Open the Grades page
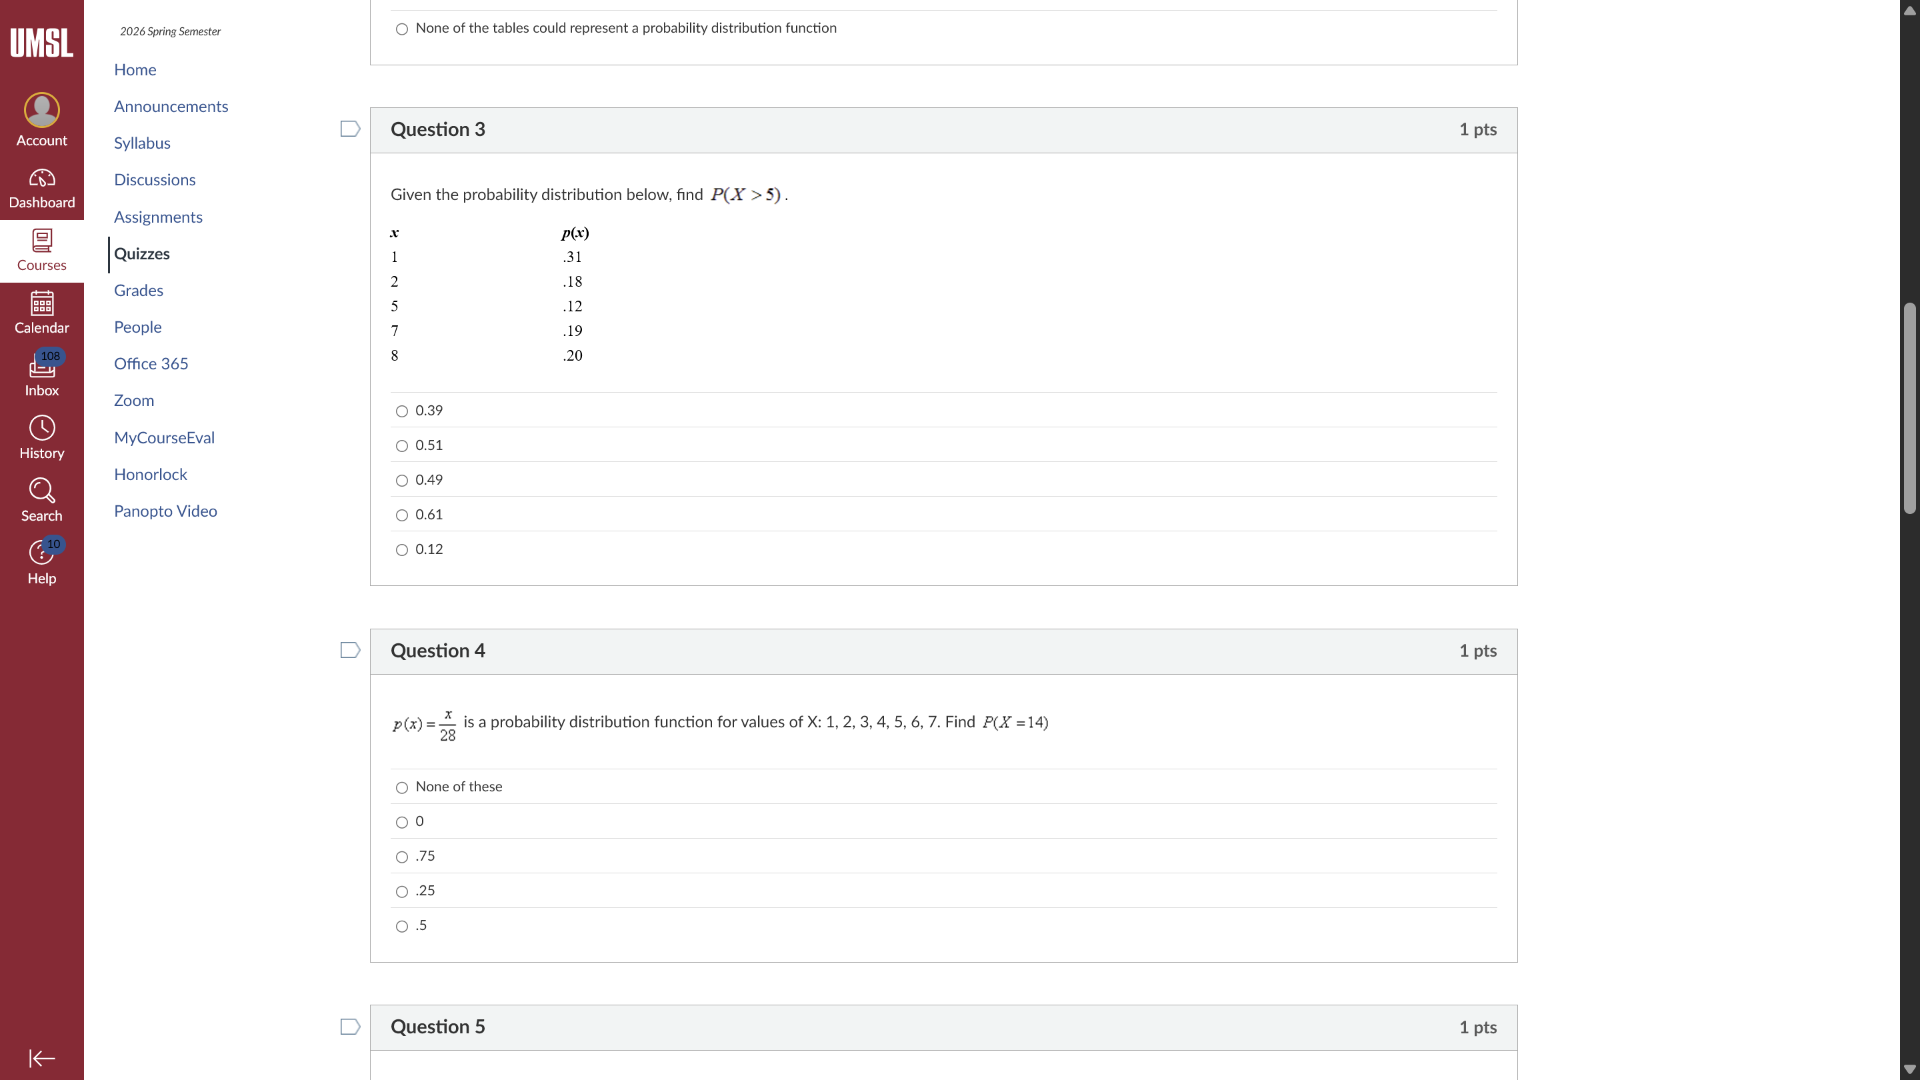The height and width of the screenshot is (1080, 1920). point(138,290)
